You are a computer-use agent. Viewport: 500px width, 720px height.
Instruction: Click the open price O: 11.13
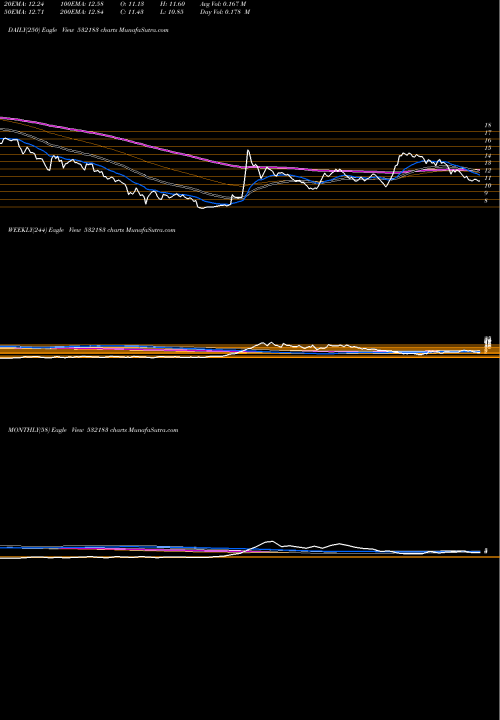133,4
